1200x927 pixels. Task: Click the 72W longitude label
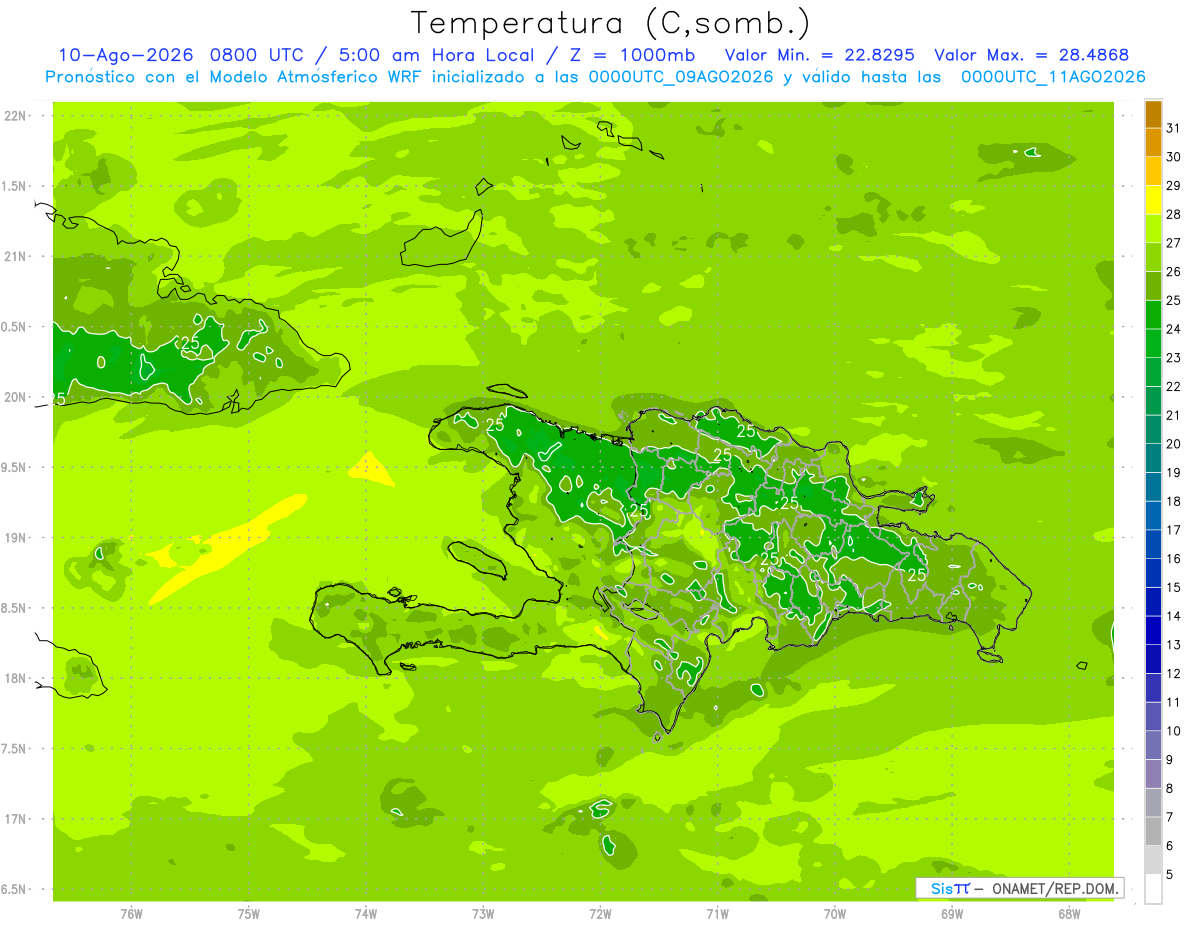(601, 914)
